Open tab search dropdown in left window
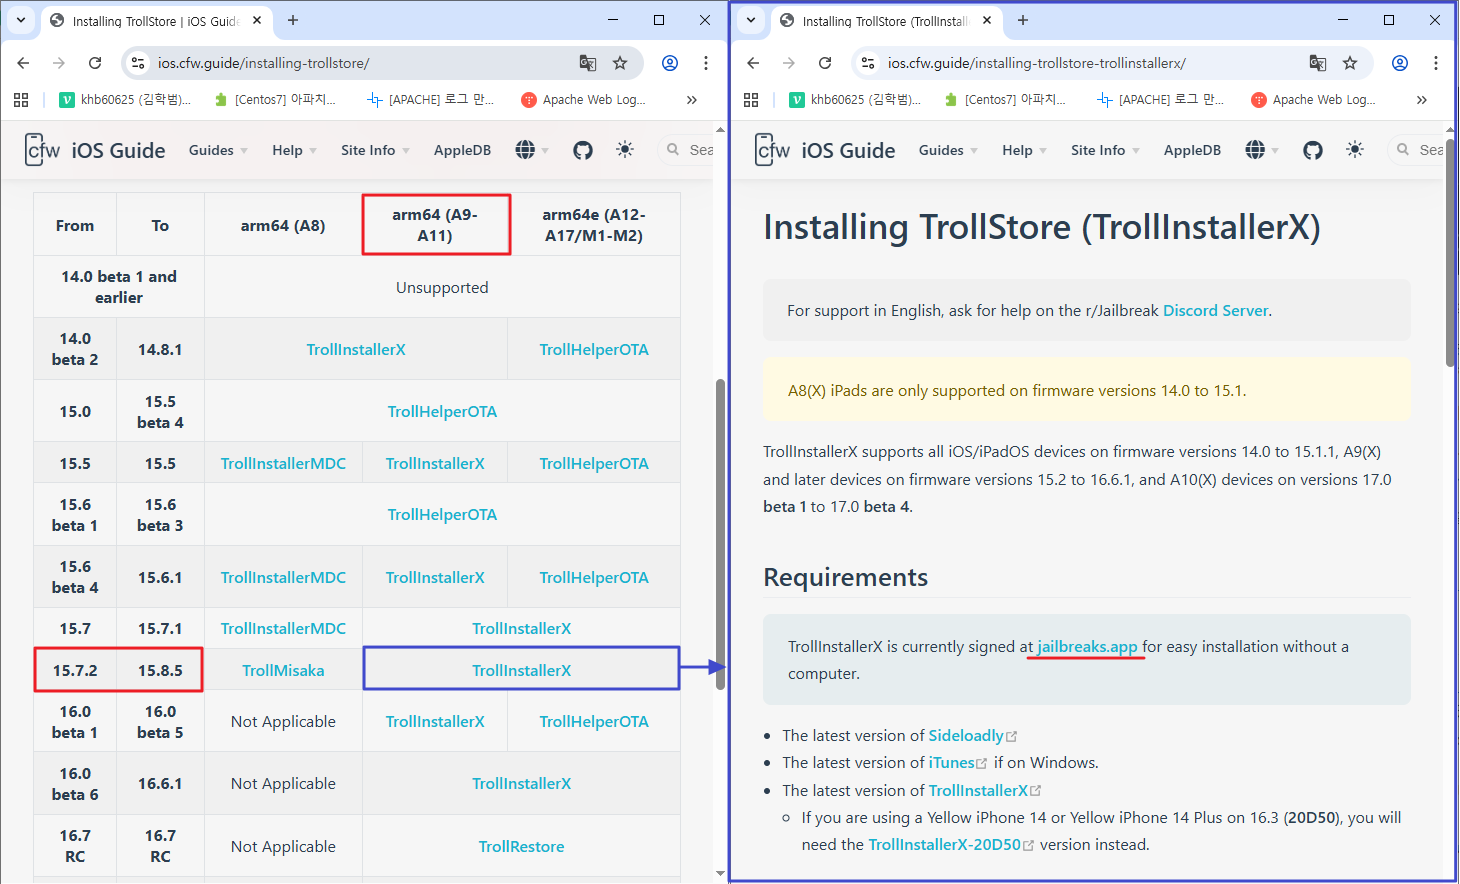Screen dimensions: 1460x884 [21, 20]
